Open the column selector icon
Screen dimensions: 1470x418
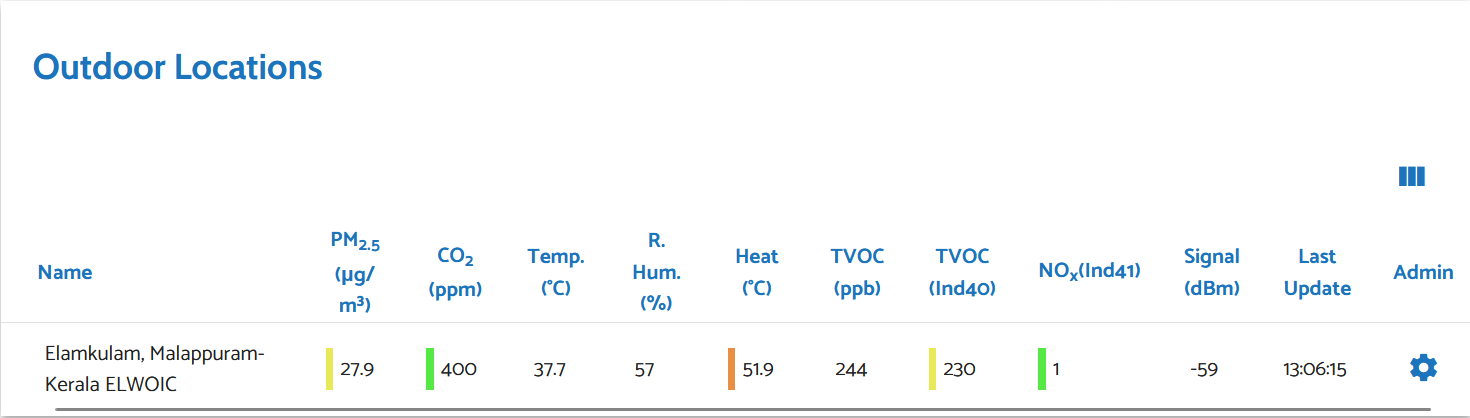(1411, 177)
